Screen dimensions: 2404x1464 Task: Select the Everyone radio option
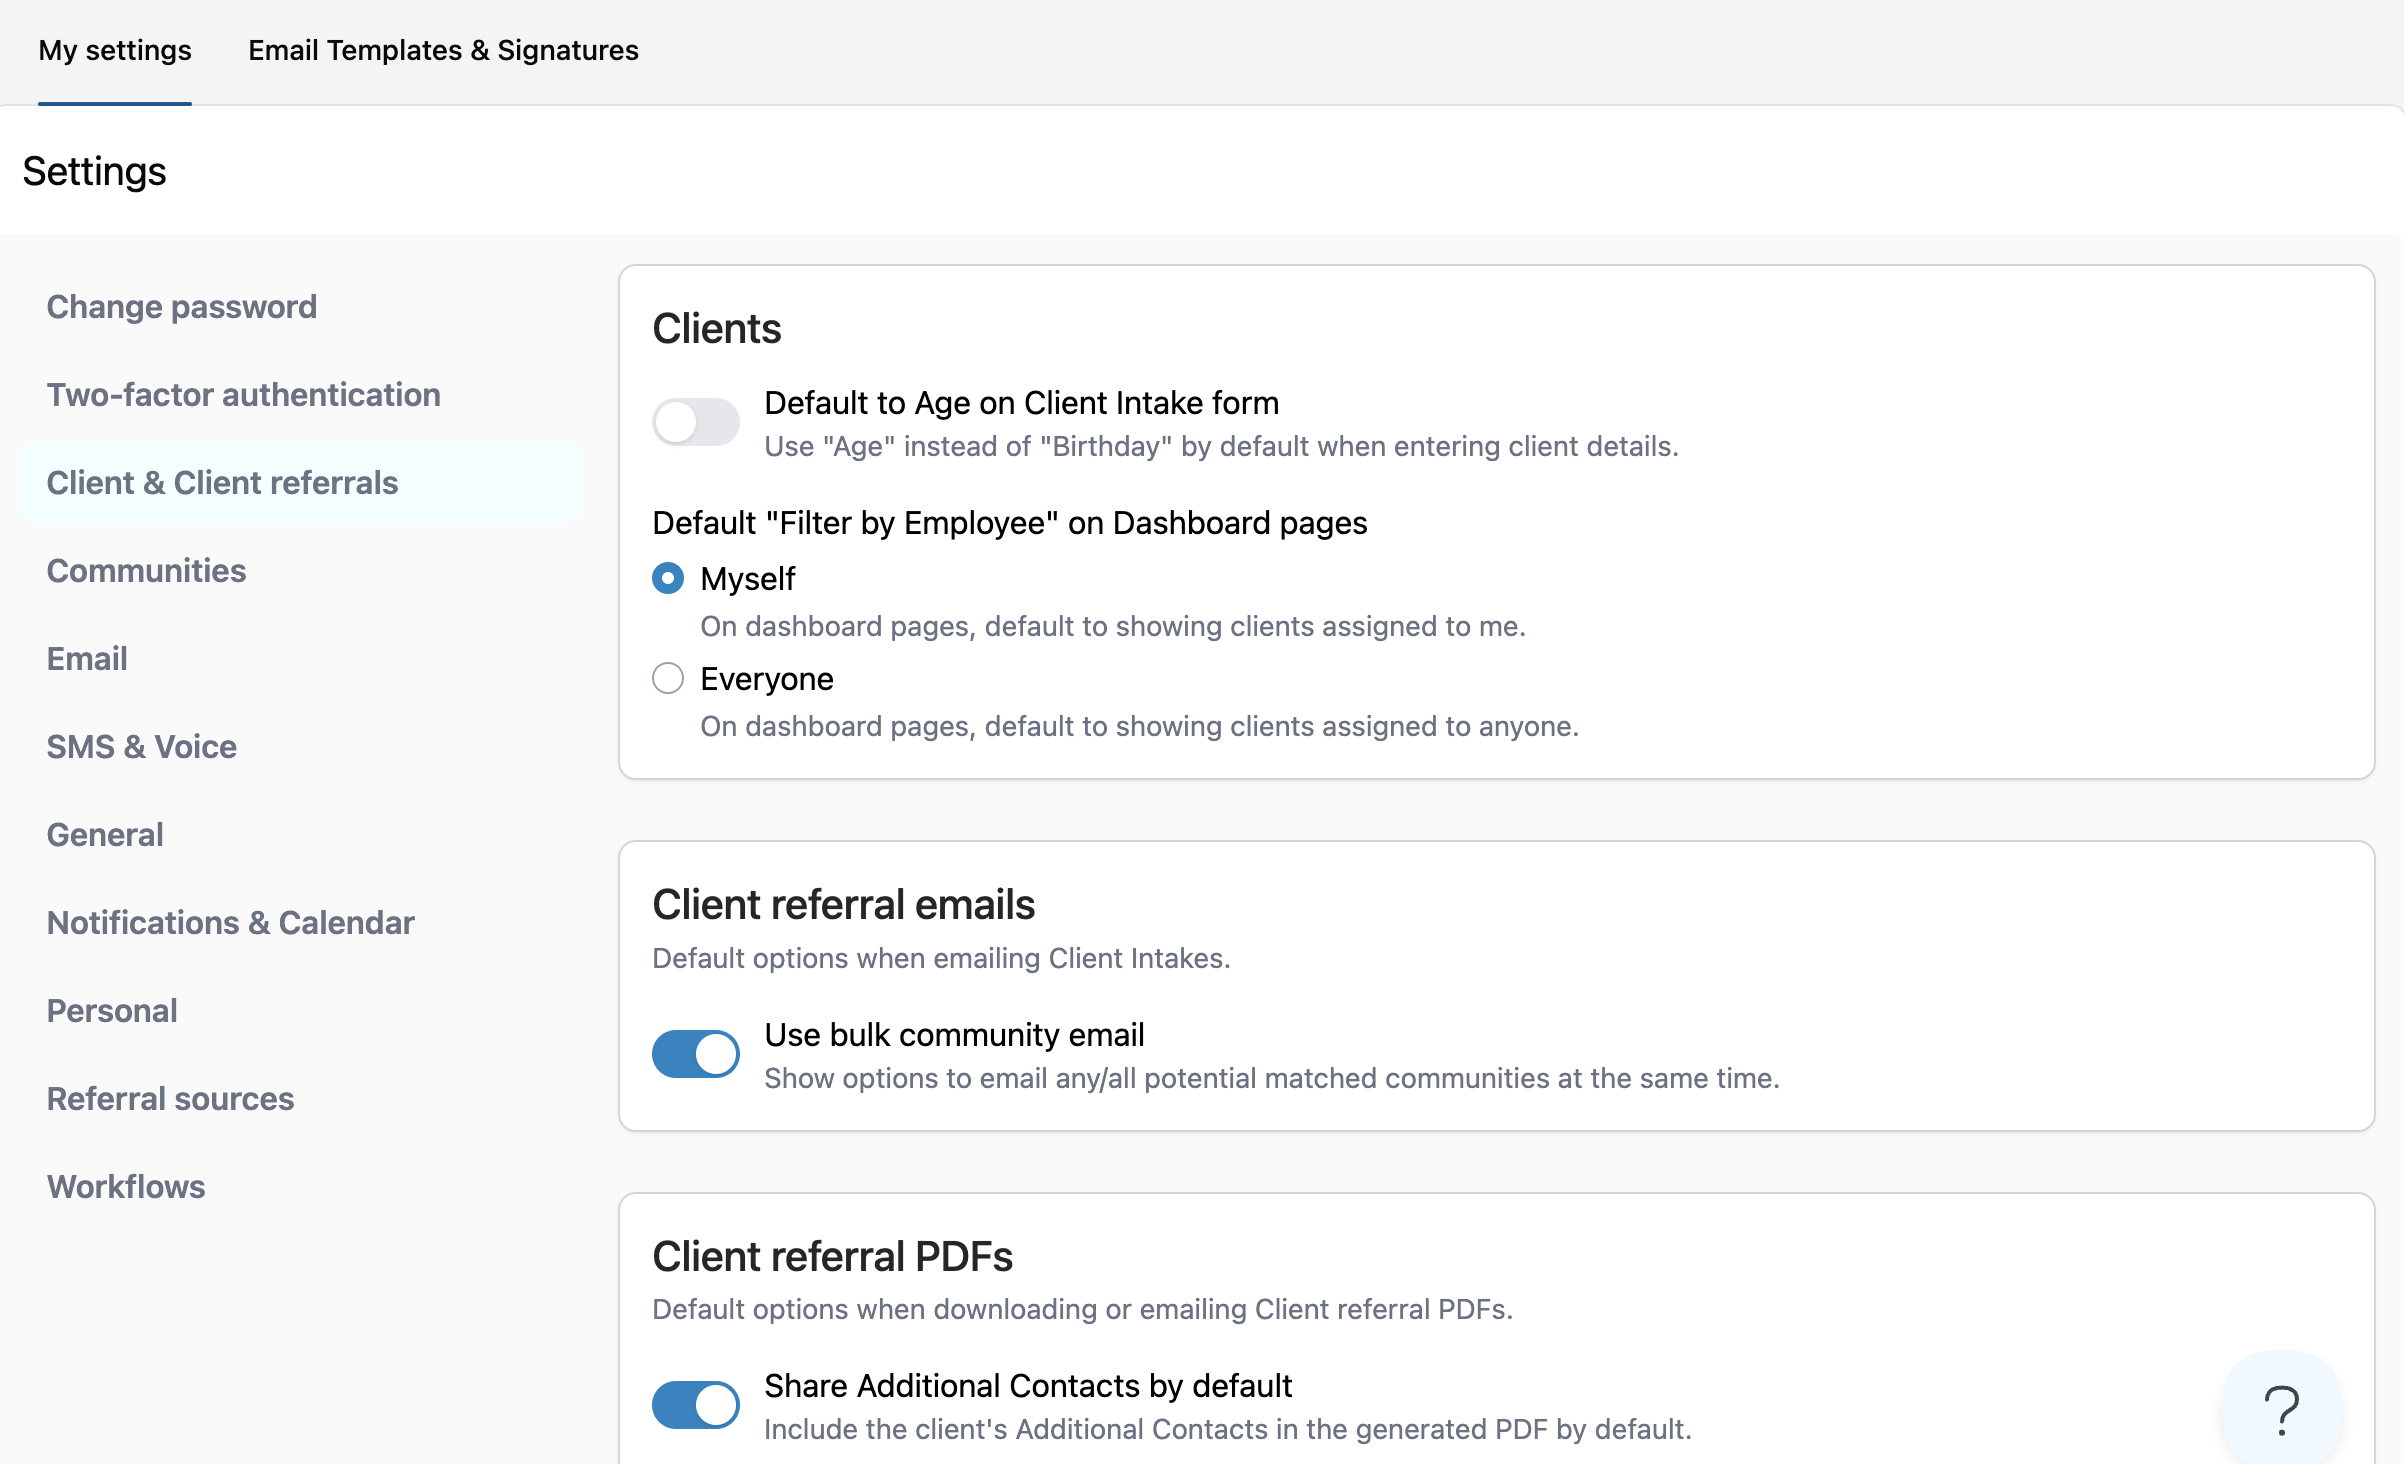pyautogui.click(x=668, y=678)
